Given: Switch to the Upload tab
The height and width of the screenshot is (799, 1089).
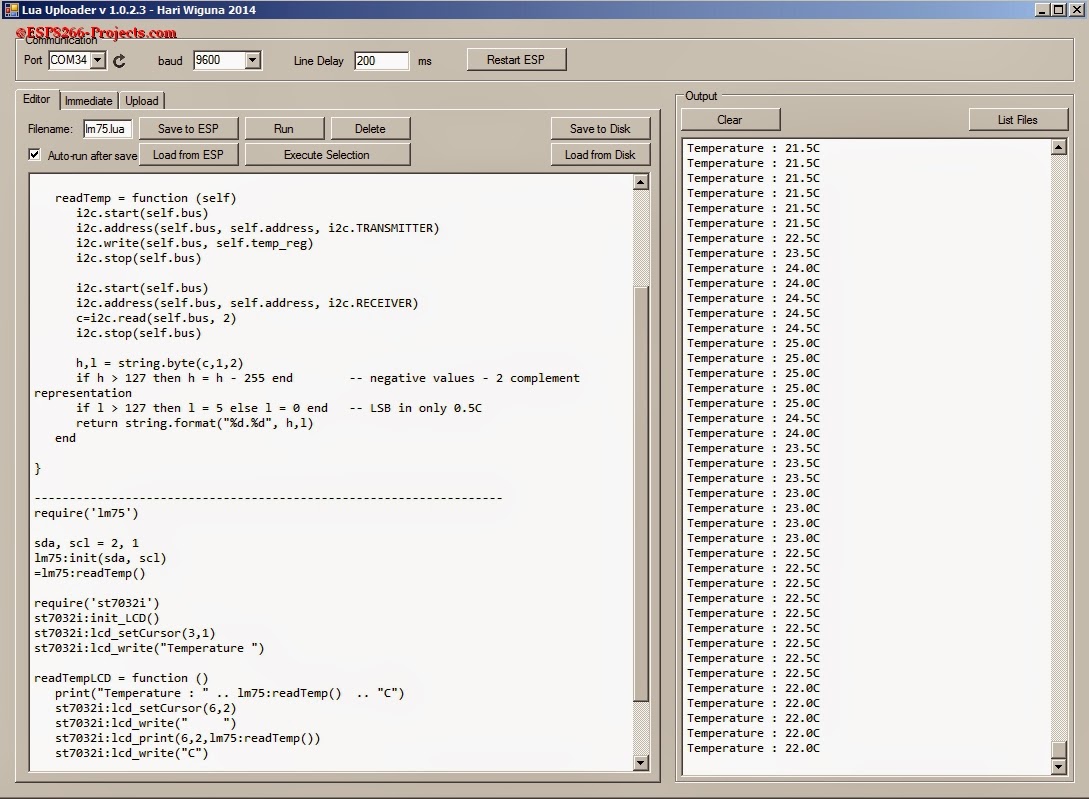Looking at the screenshot, I should pyautogui.click(x=142, y=101).
